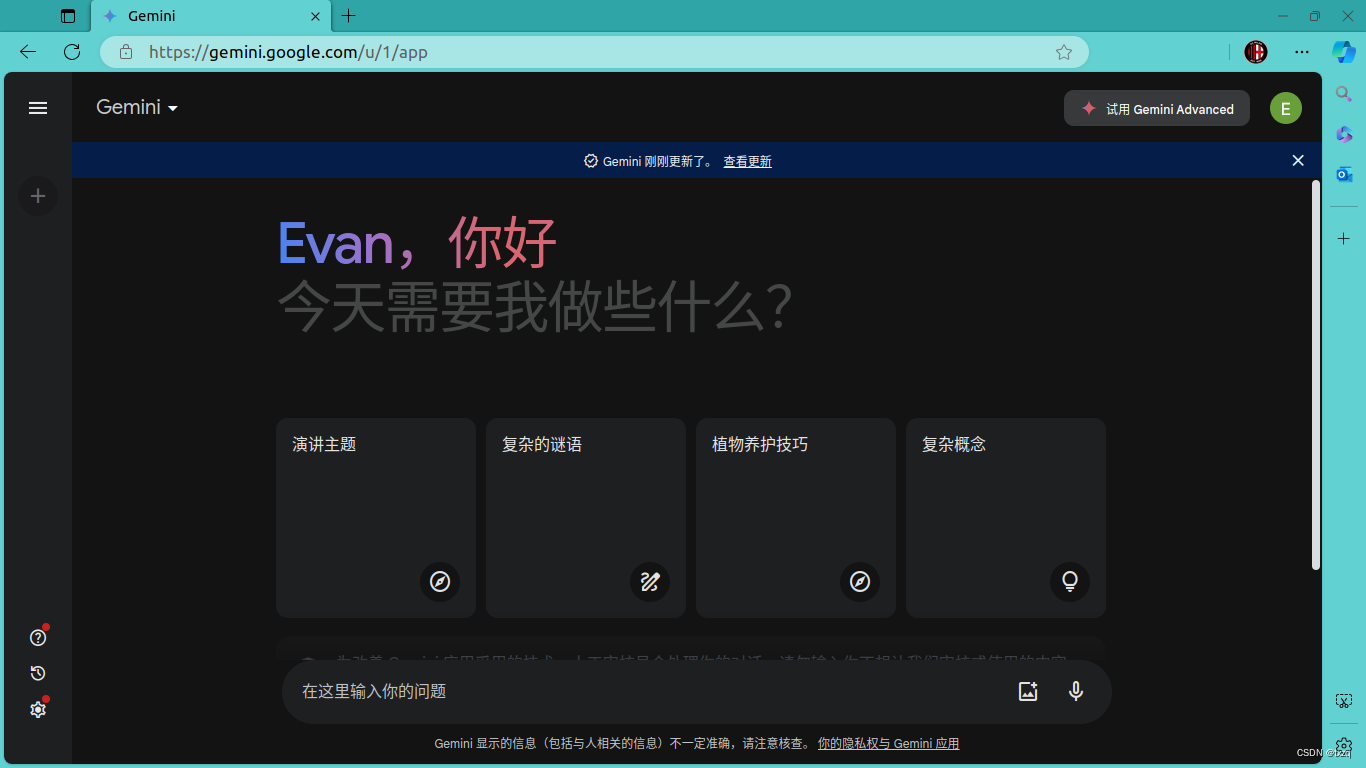Click the pen icon on 复杂的谜语 card
Screen dimensions: 1366x768
click(650, 581)
